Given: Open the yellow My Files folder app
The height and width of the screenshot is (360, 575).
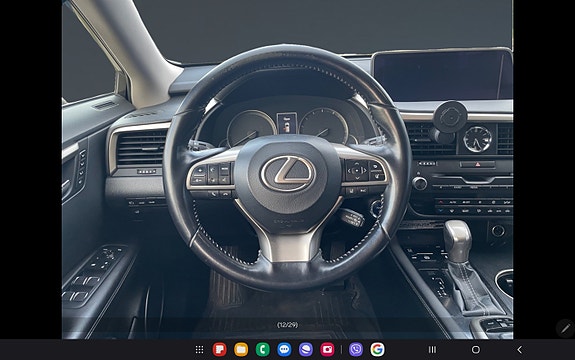Looking at the screenshot, I should [241, 350].
